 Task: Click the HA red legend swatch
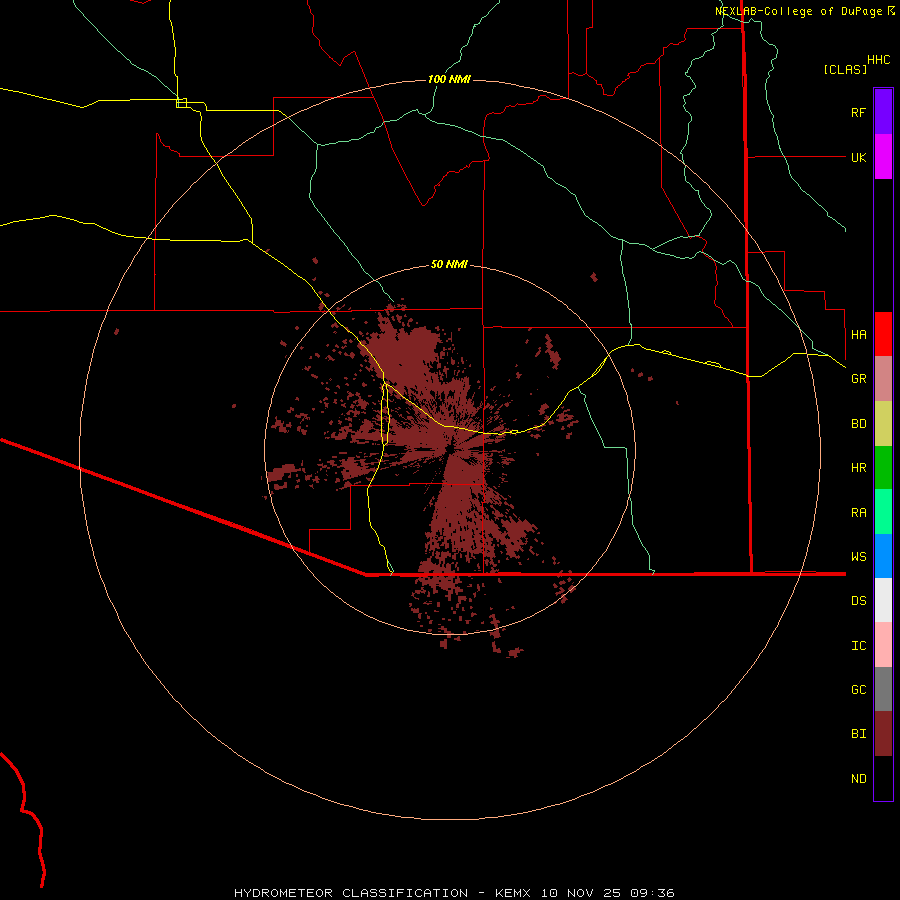[x=883, y=334]
